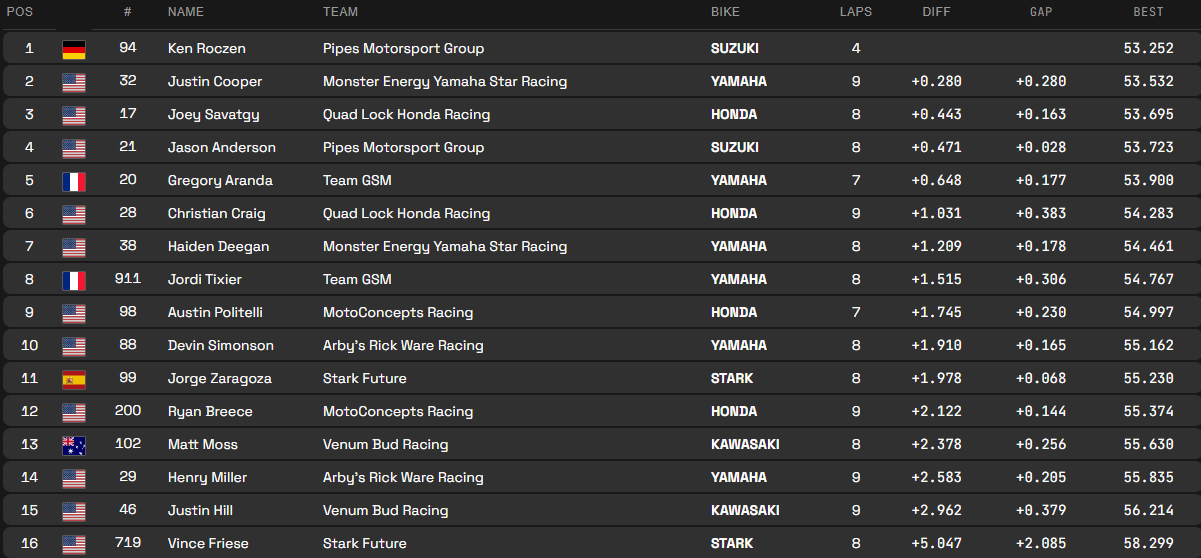Click Joey Savatgy's best time 53.695

coord(1148,114)
